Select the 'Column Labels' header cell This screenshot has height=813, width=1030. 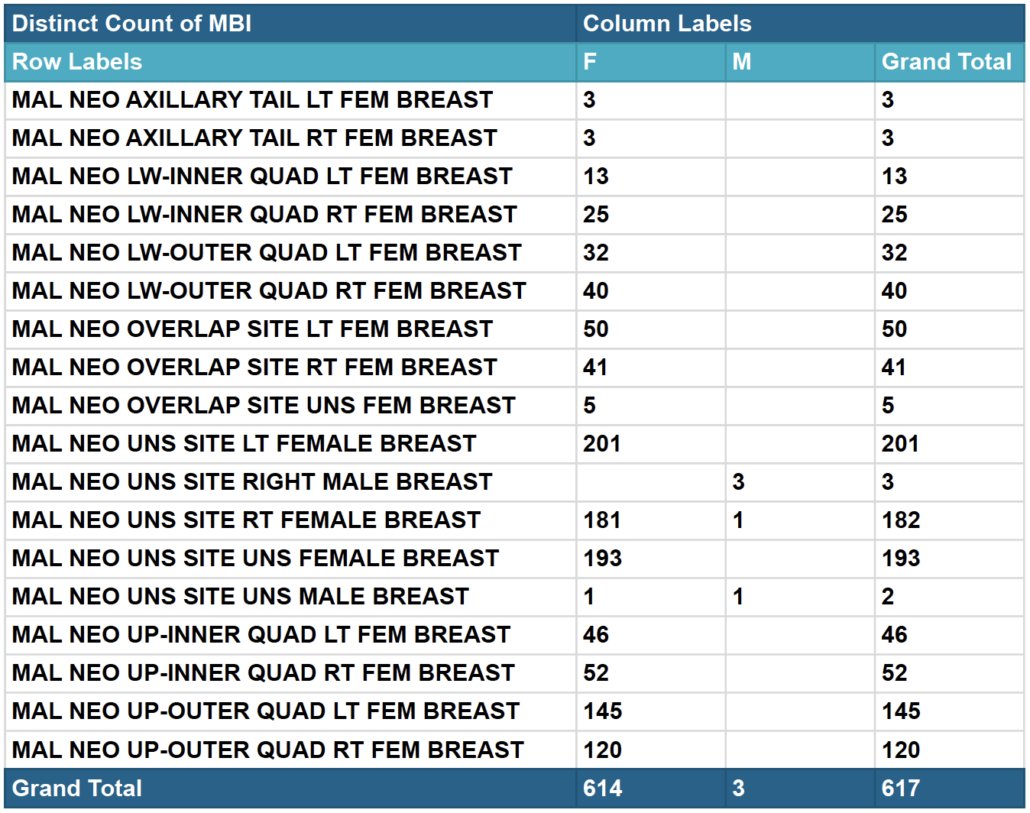[667, 23]
